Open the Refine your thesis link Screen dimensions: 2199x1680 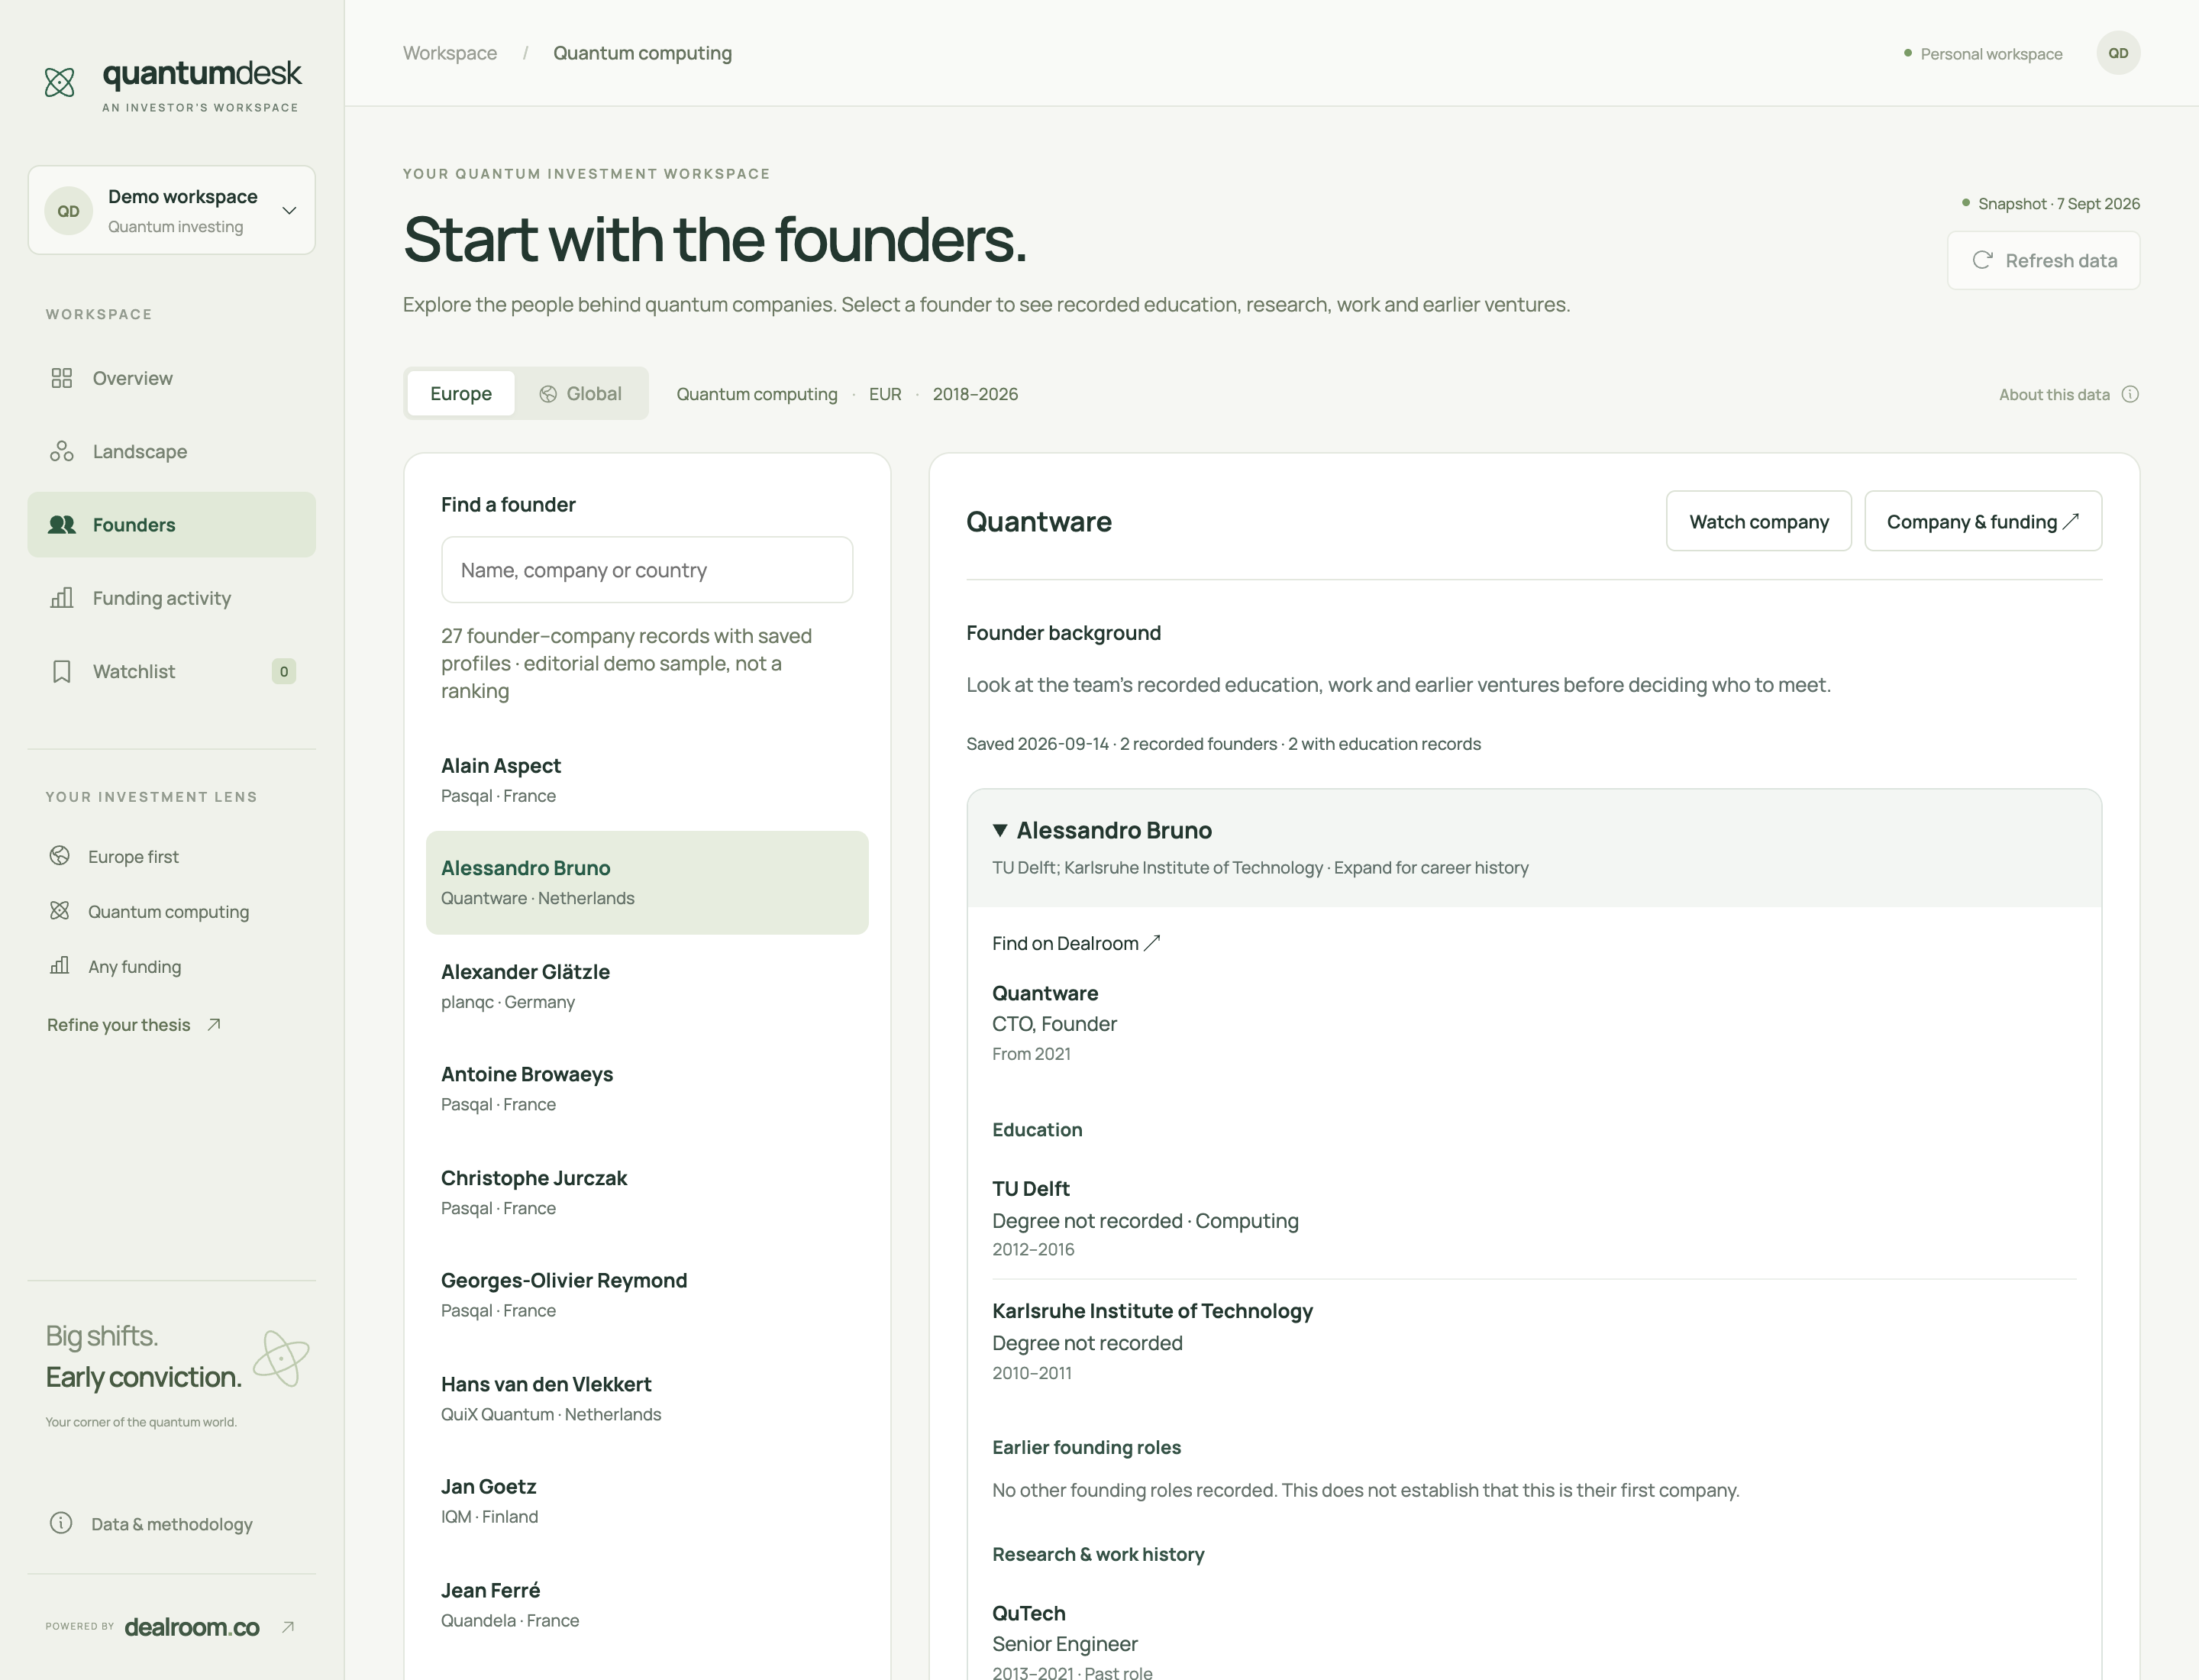click(x=134, y=1024)
